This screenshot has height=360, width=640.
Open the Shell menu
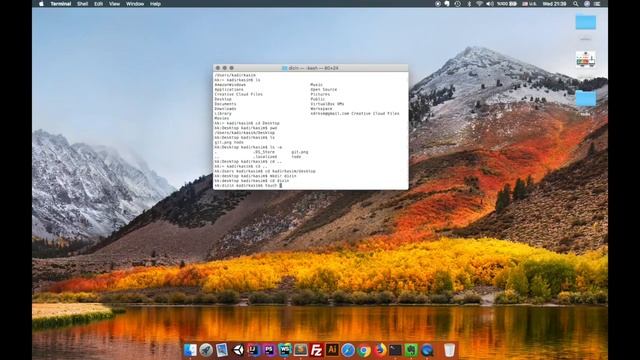pos(82,4)
